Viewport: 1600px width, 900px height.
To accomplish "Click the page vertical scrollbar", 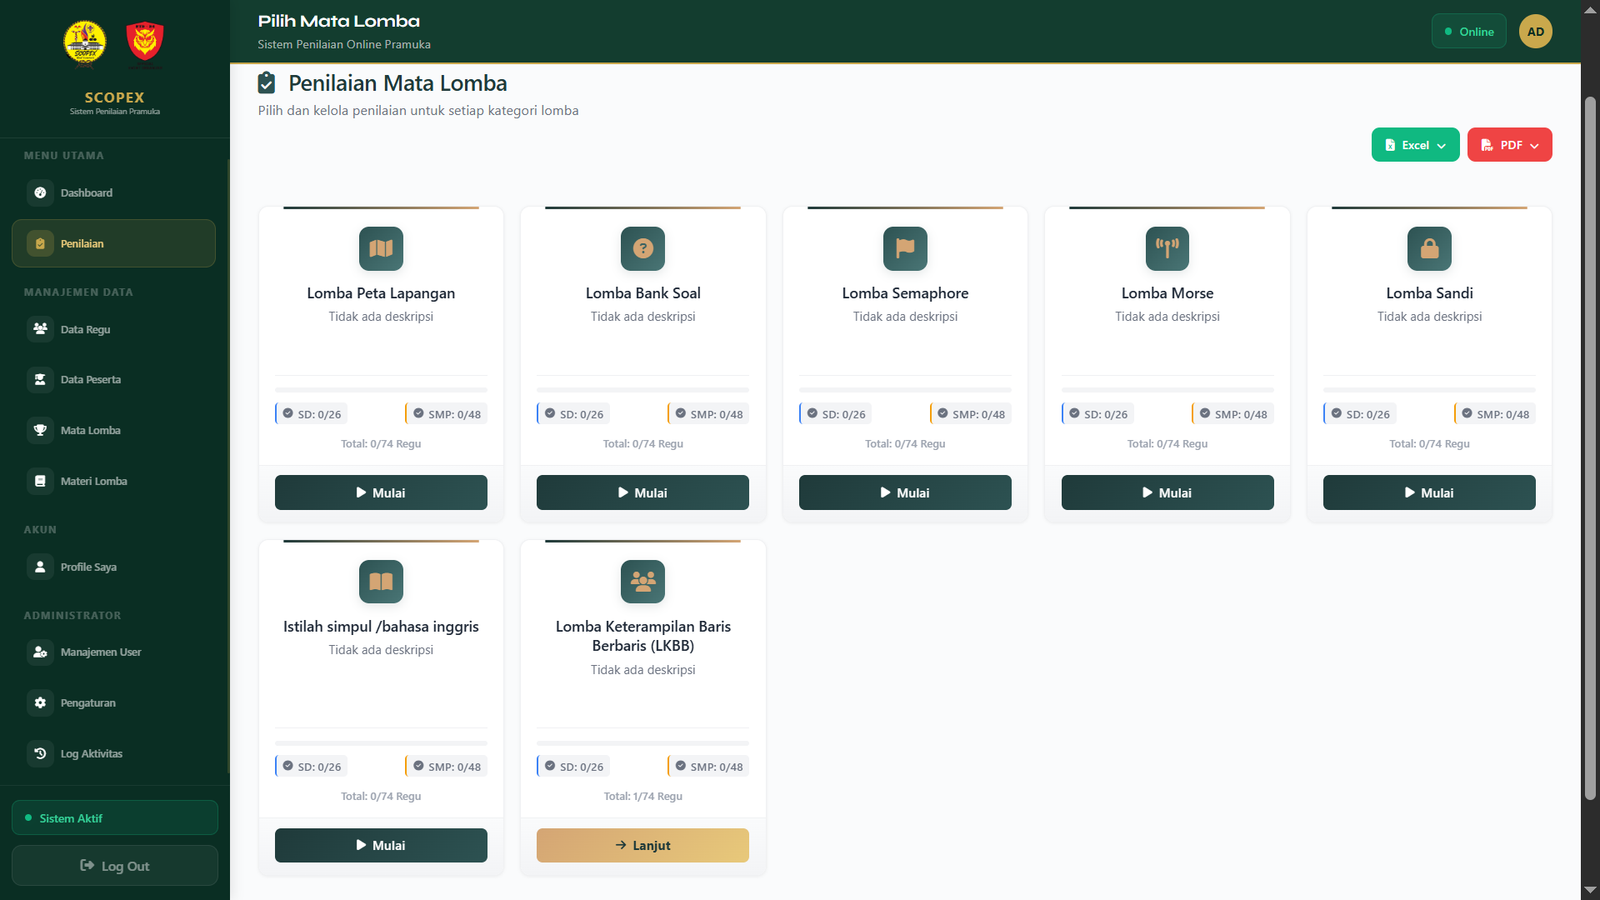I will tap(1590, 448).
